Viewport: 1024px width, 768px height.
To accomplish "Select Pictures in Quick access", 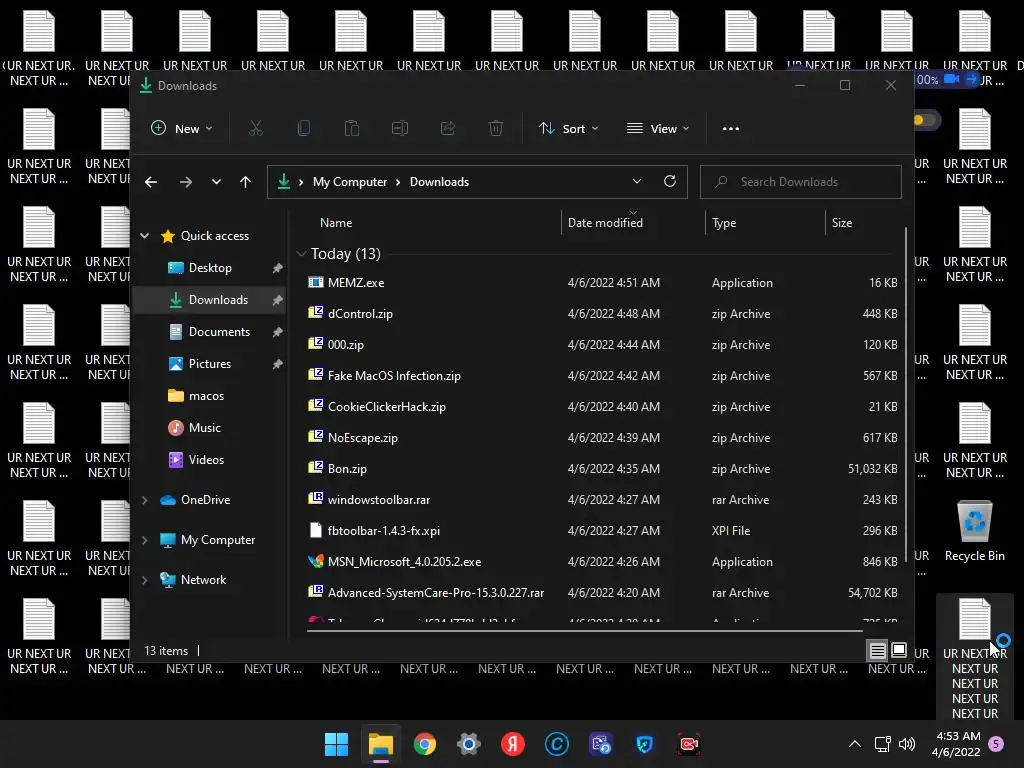I will tap(209, 364).
